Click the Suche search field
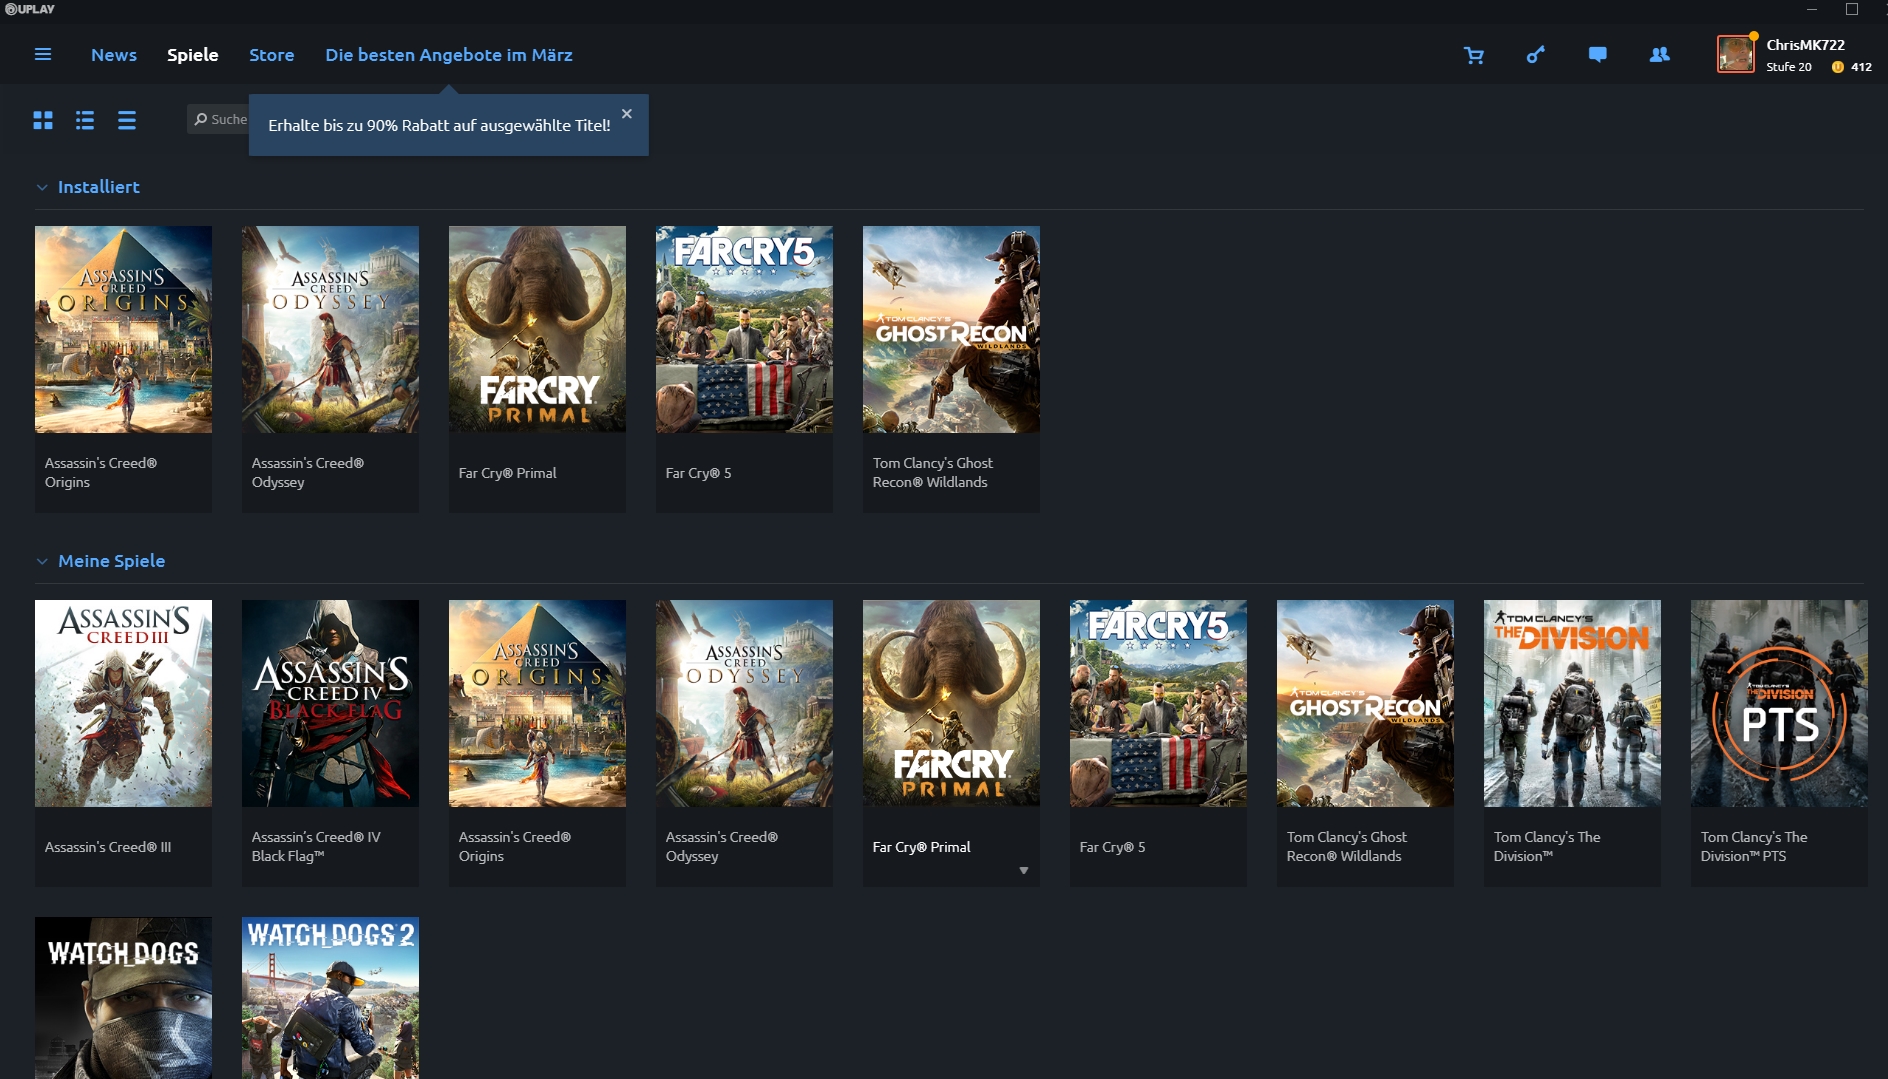 (218, 119)
